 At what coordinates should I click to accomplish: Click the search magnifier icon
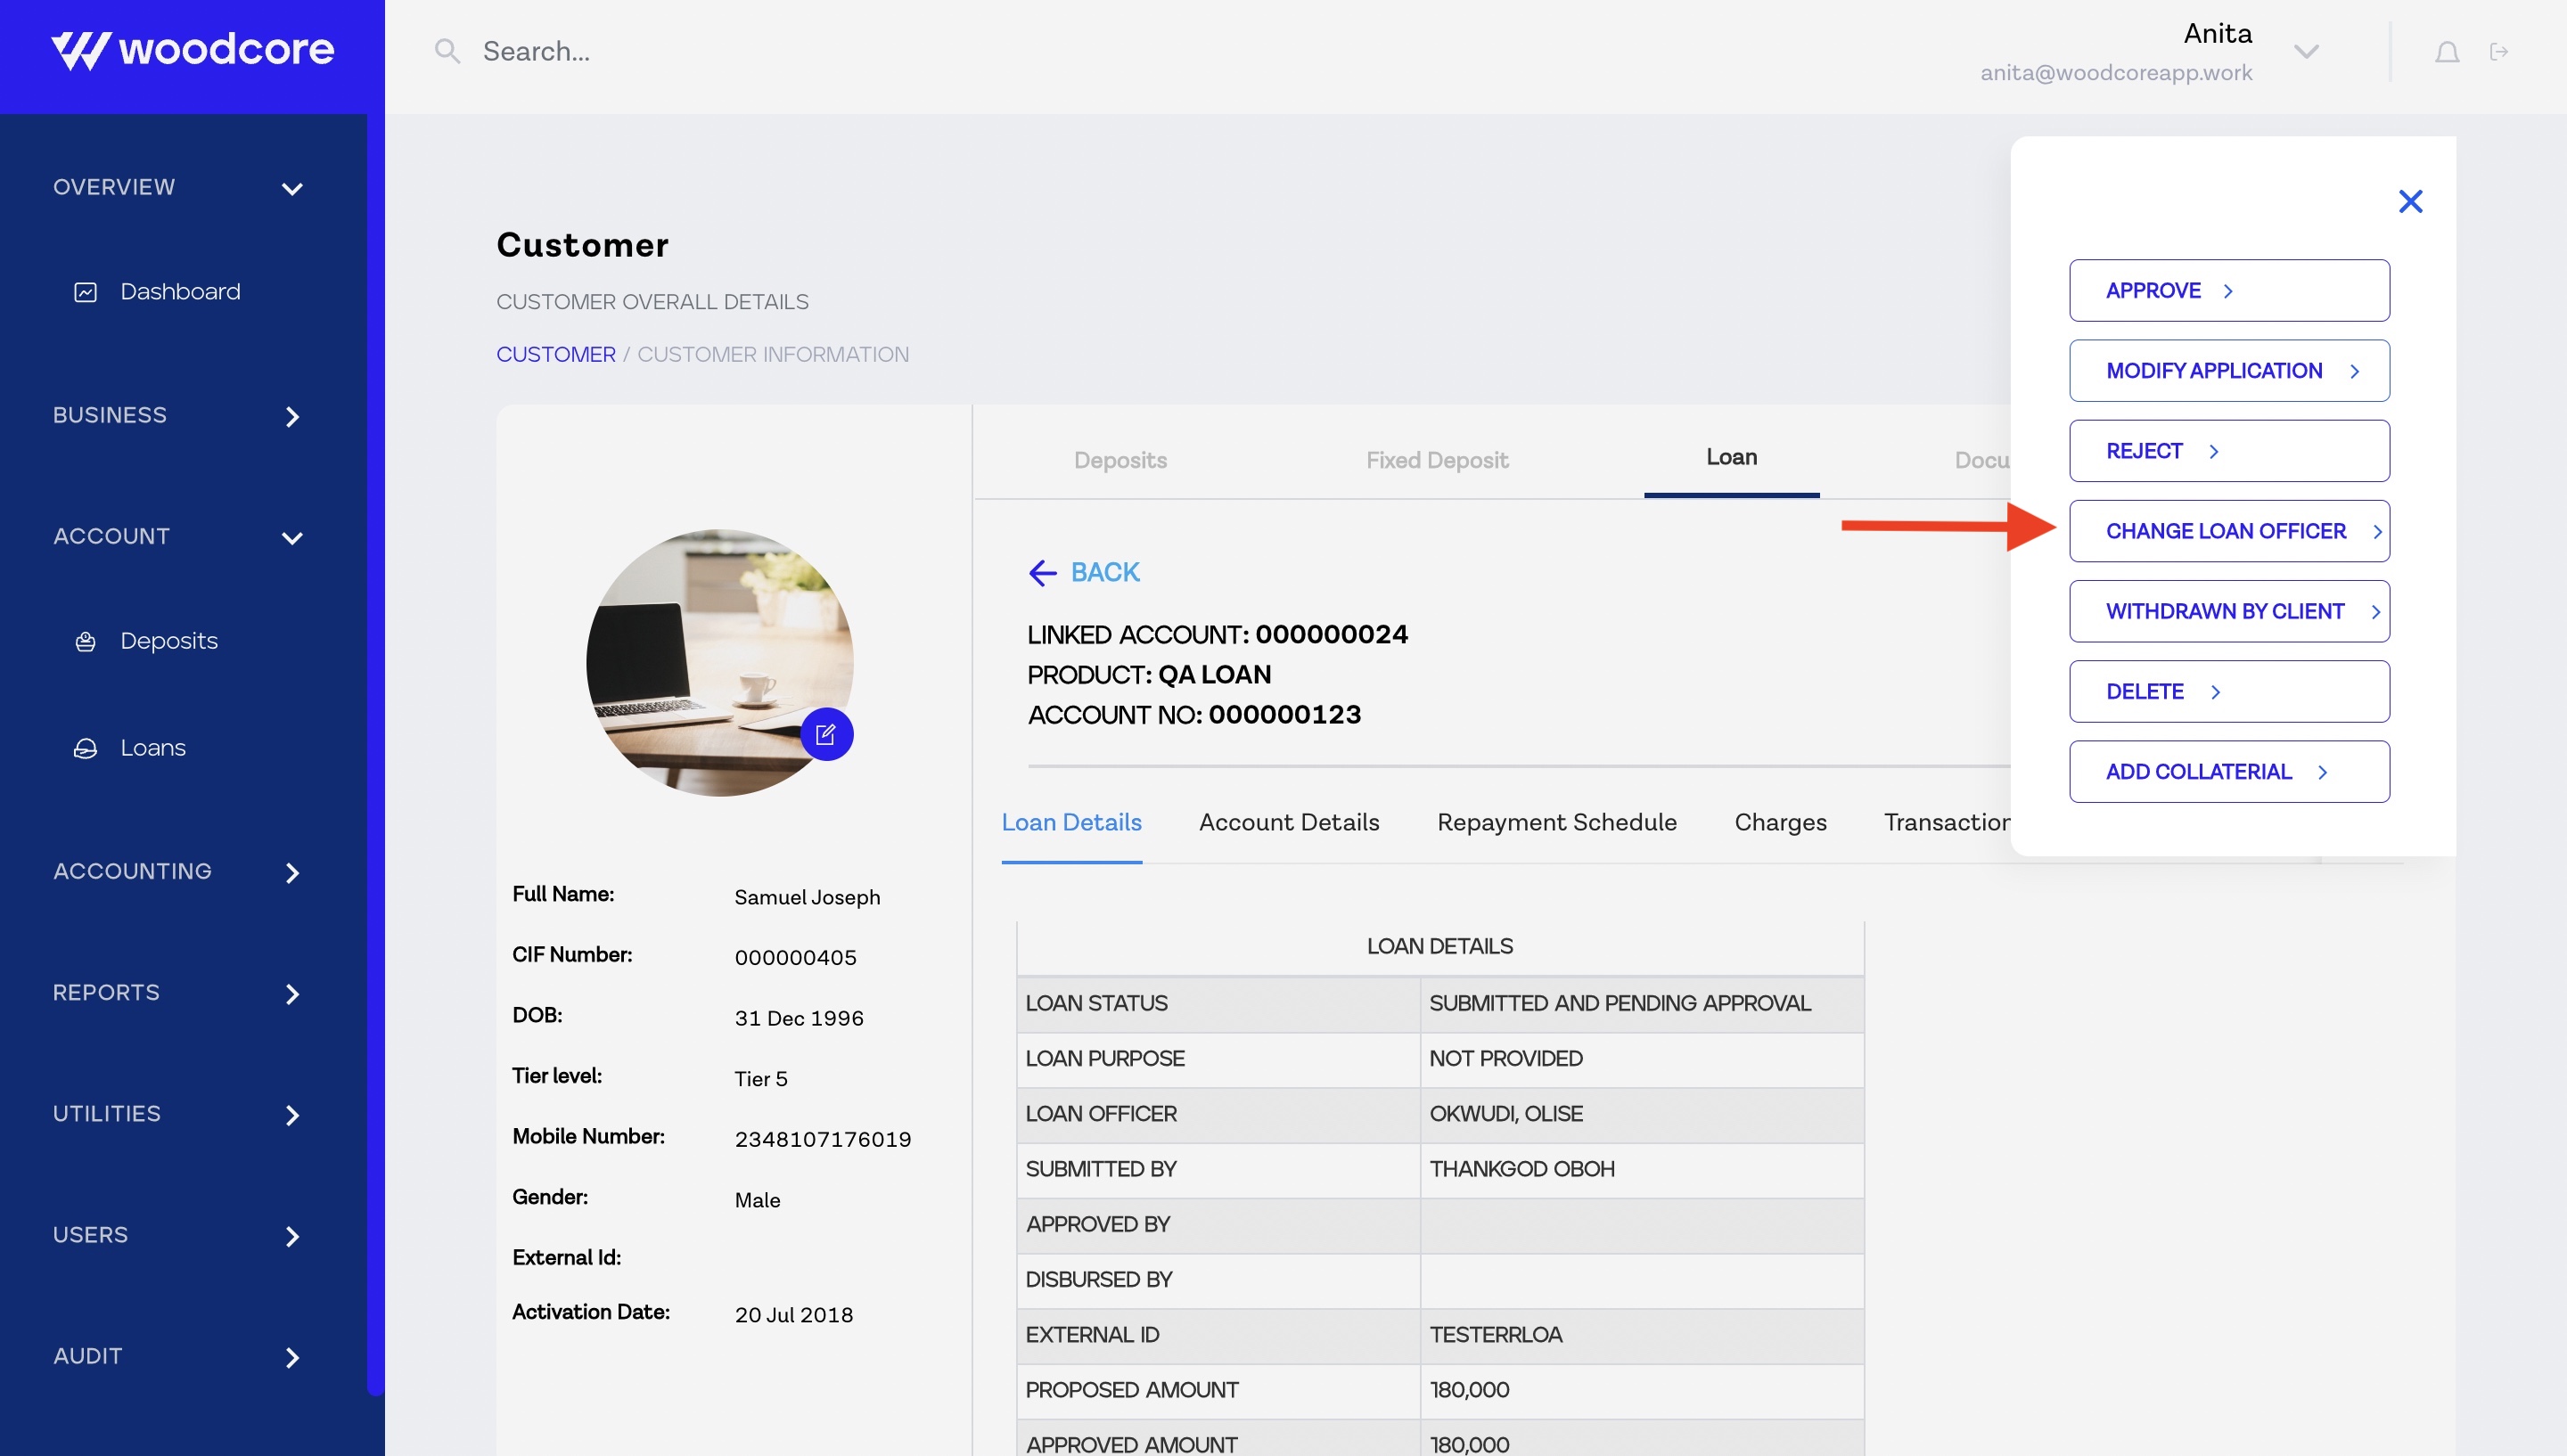[x=447, y=51]
